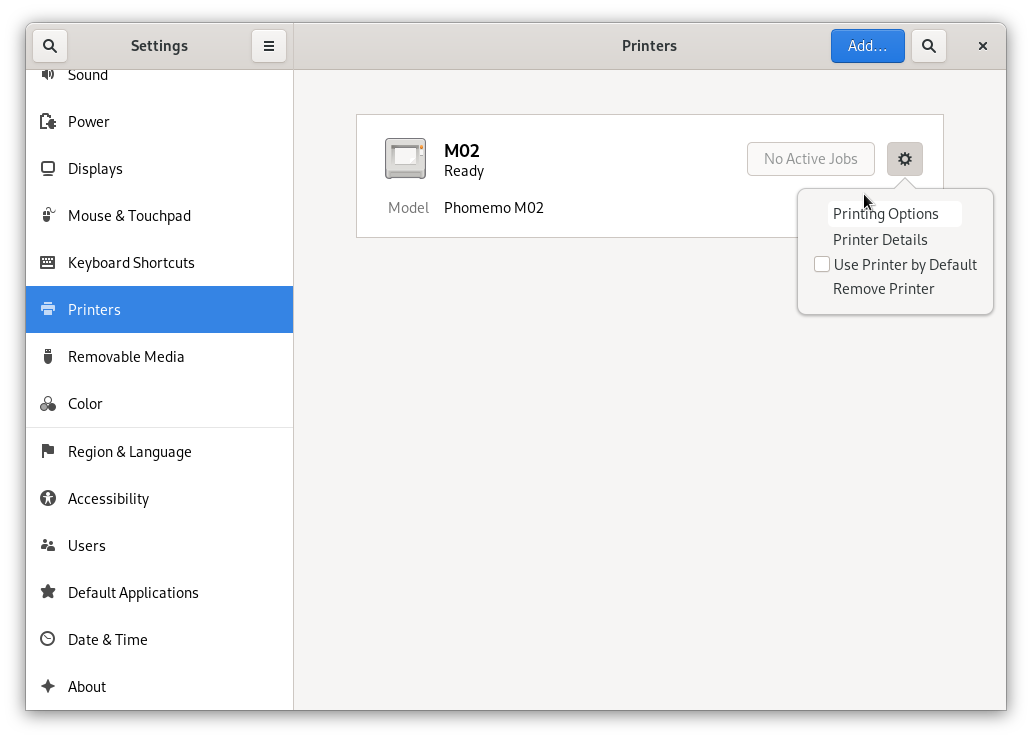Image resolution: width=1032 pixels, height=739 pixels.
Task: Click the About sparkle icon
Action: 47,686
